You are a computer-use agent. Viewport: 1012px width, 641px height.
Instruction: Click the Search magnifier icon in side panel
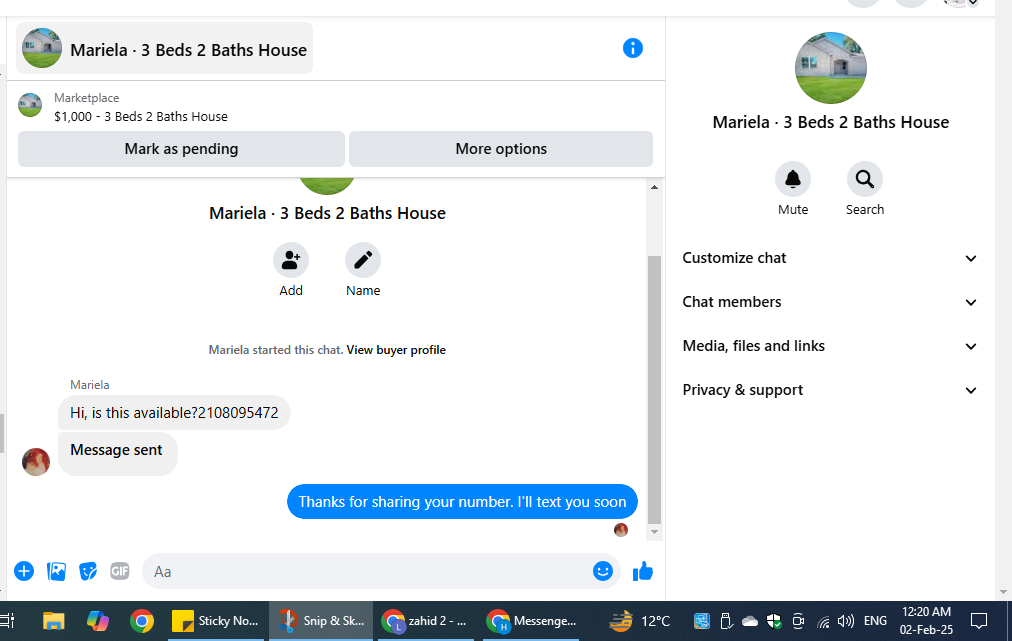pyautogui.click(x=864, y=179)
